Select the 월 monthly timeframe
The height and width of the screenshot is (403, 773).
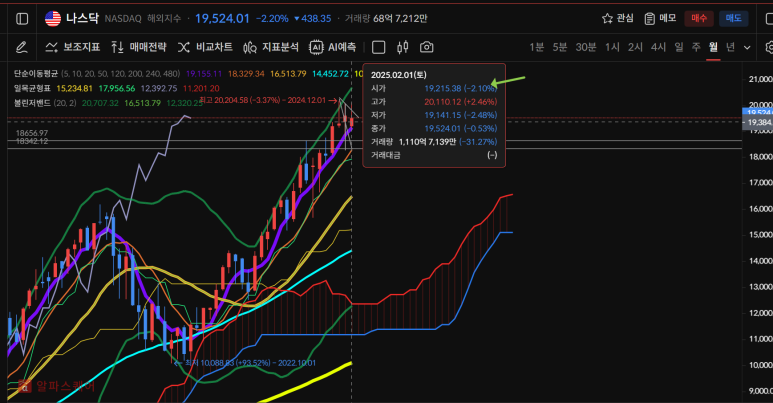coord(713,47)
